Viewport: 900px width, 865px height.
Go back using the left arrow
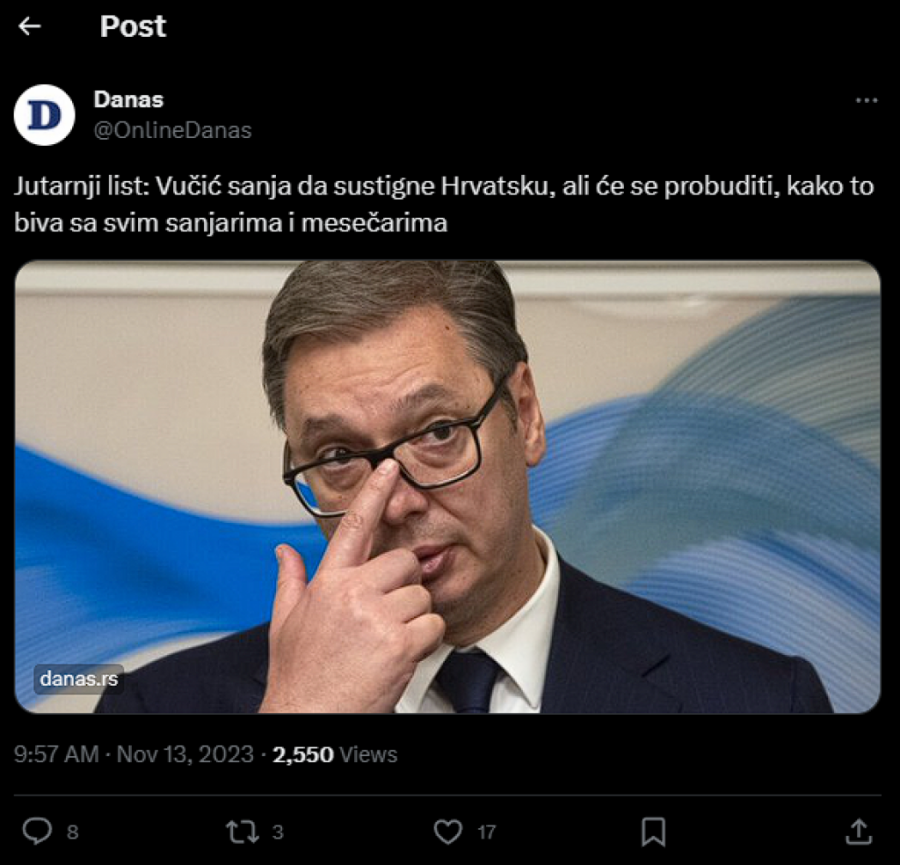(30, 27)
